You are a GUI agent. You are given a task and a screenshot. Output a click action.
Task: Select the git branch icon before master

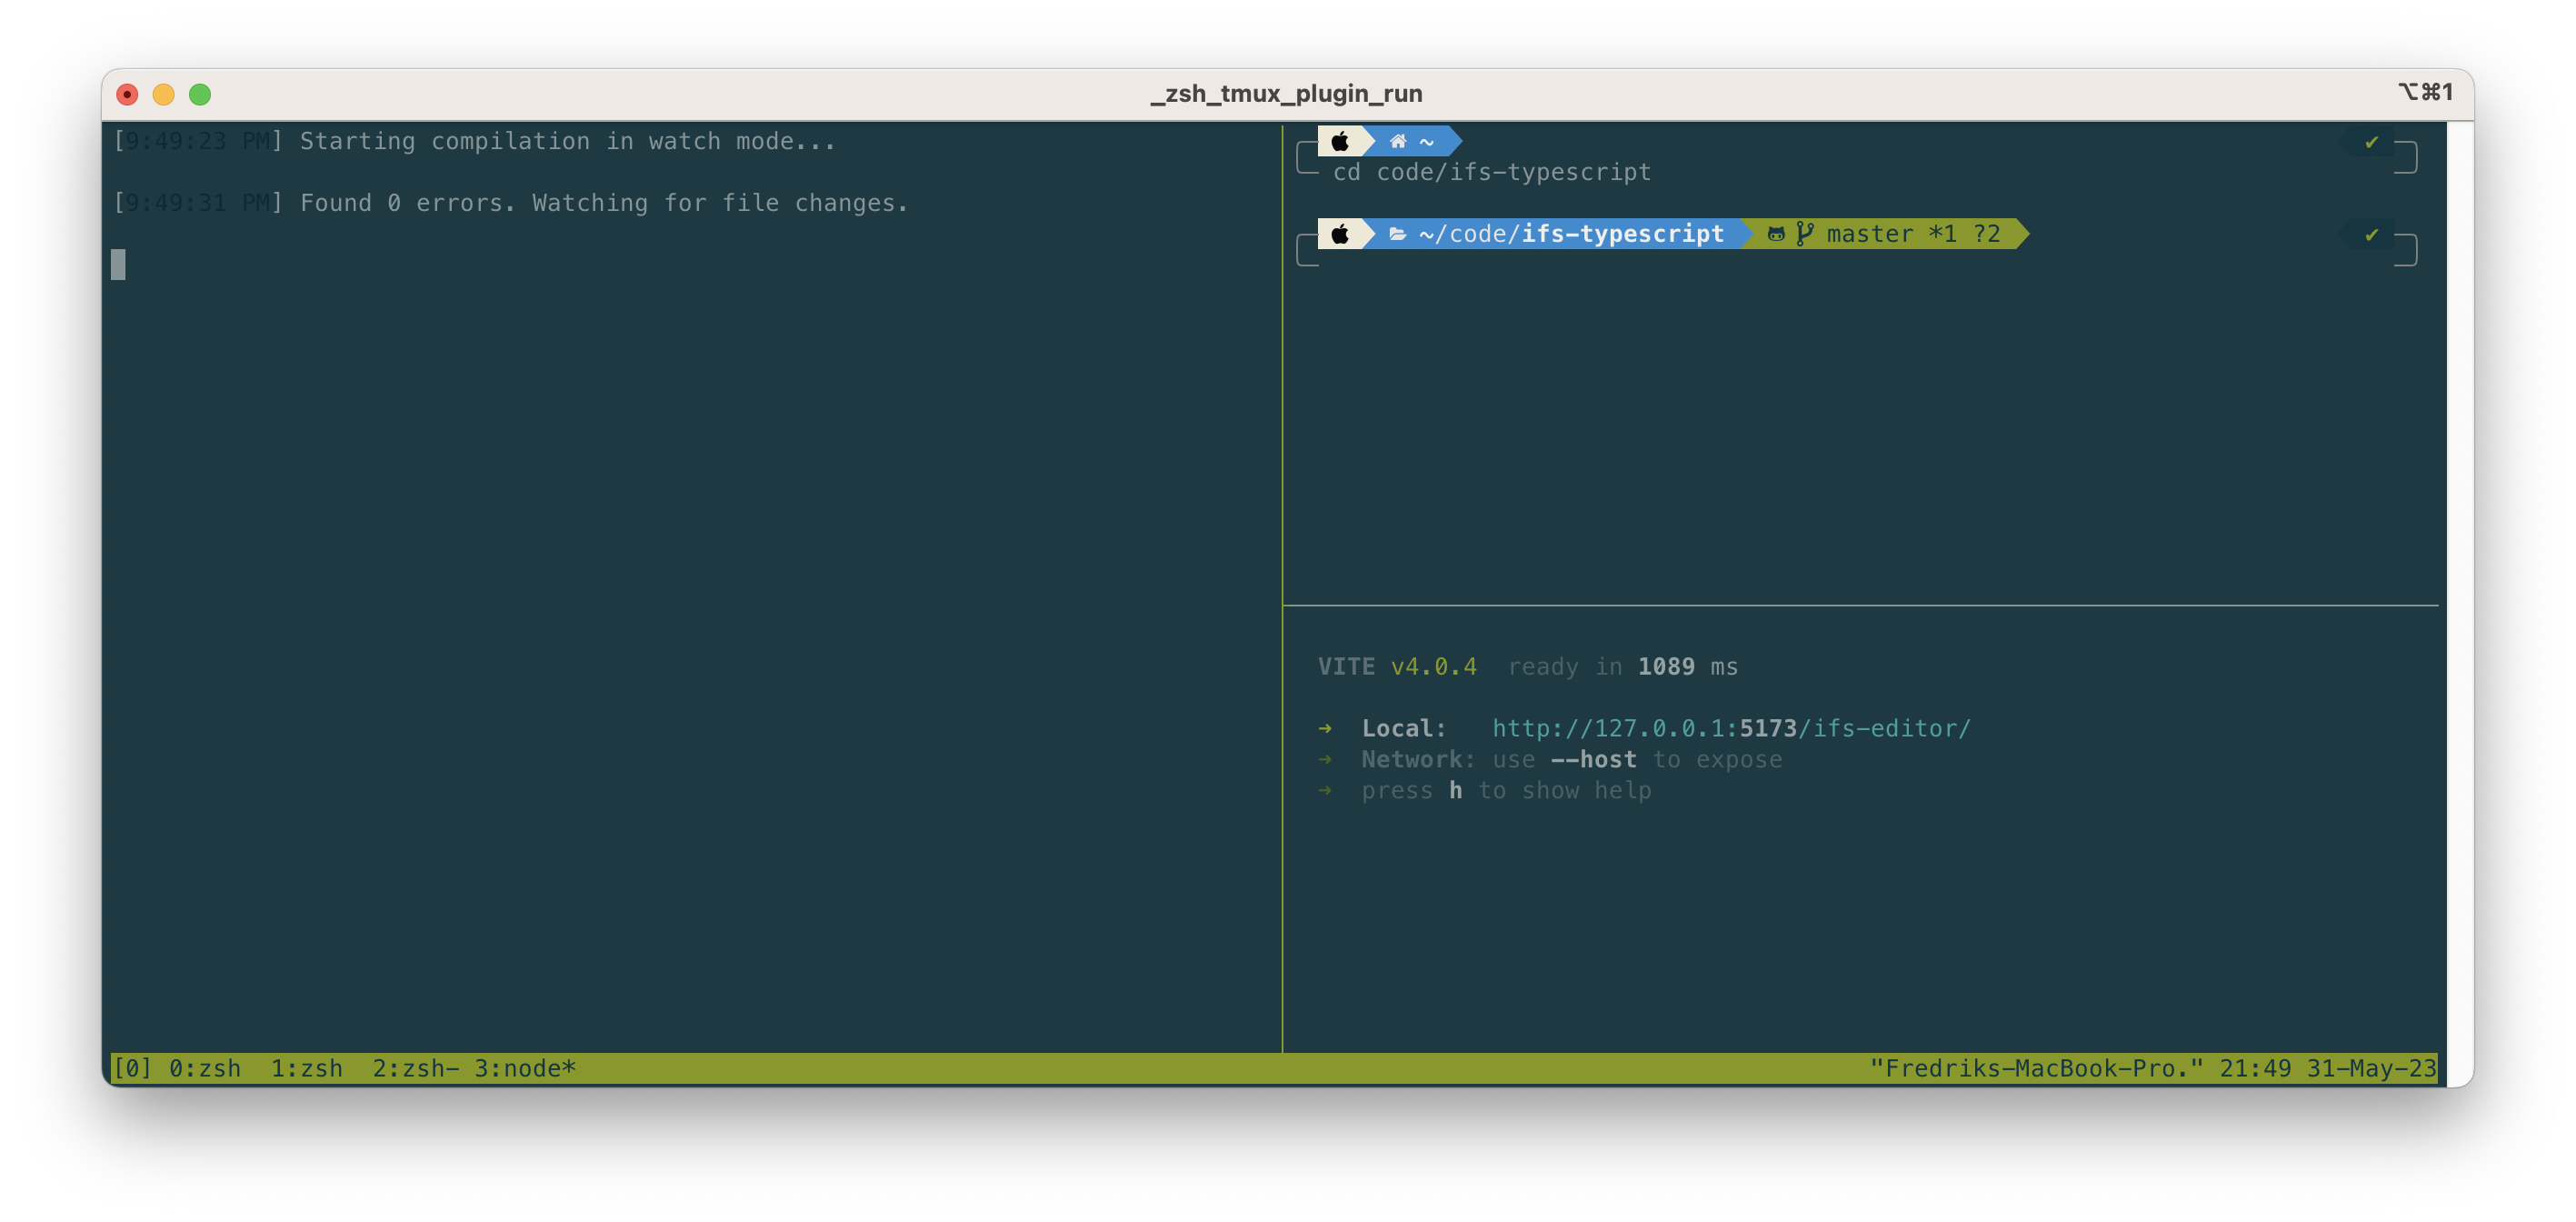(x=1803, y=234)
